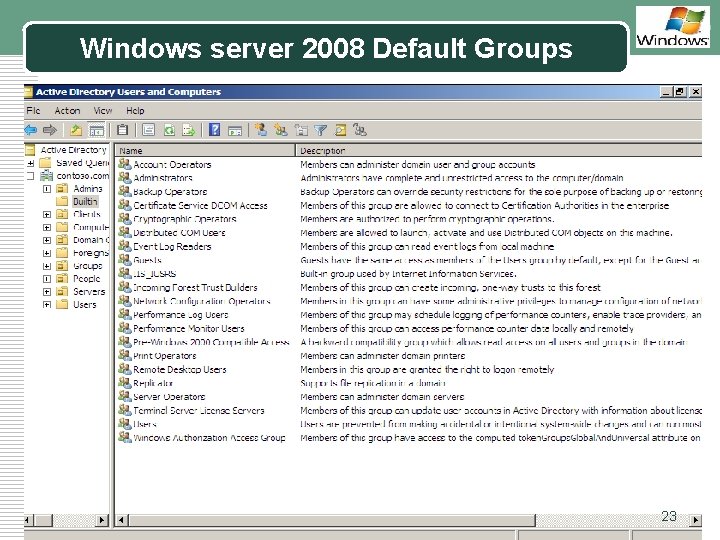Click the Server Operators group icon
This screenshot has width=720, height=540.
[x=124, y=396]
